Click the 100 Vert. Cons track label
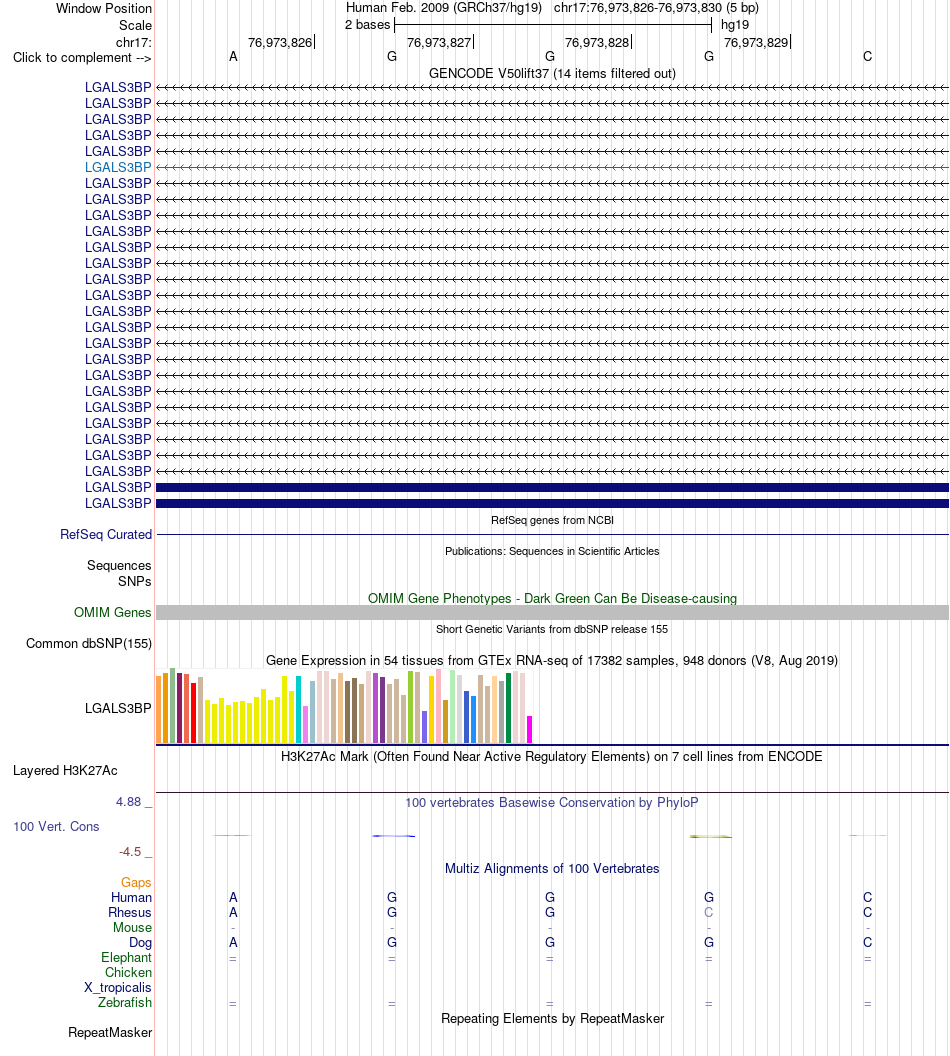This screenshot has height=1056, width=950. (x=56, y=826)
